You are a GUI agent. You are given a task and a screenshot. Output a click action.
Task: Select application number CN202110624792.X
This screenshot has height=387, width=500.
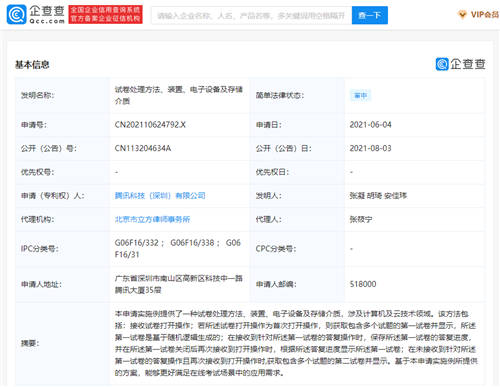coord(150,125)
